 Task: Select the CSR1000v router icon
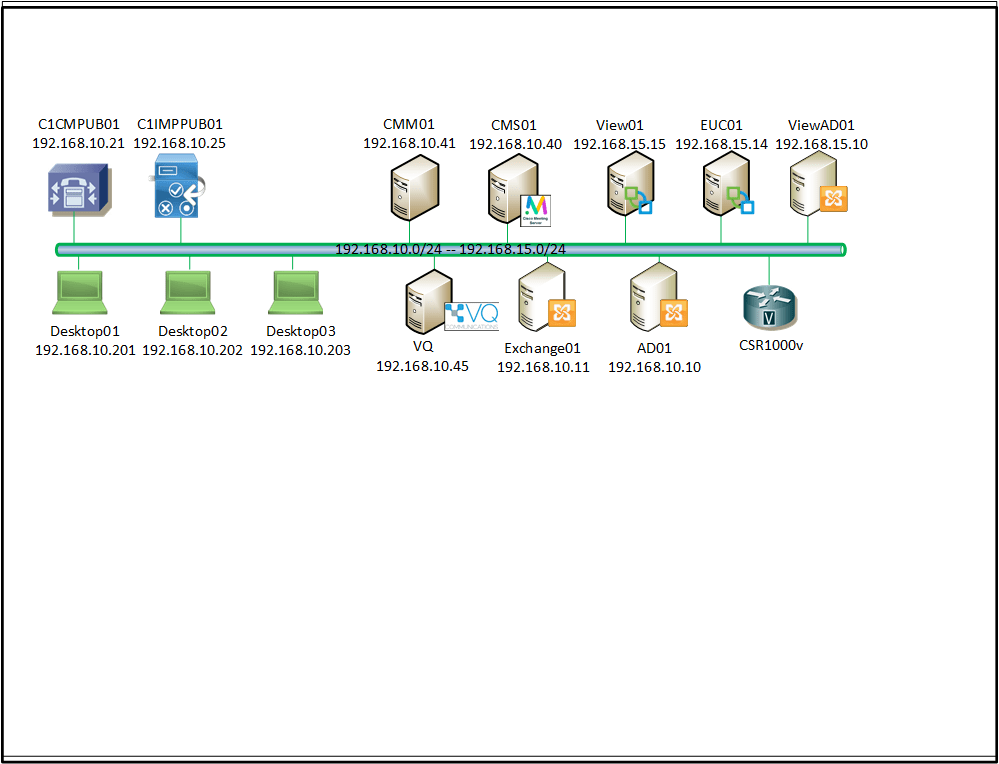click(x=769, y=308)
